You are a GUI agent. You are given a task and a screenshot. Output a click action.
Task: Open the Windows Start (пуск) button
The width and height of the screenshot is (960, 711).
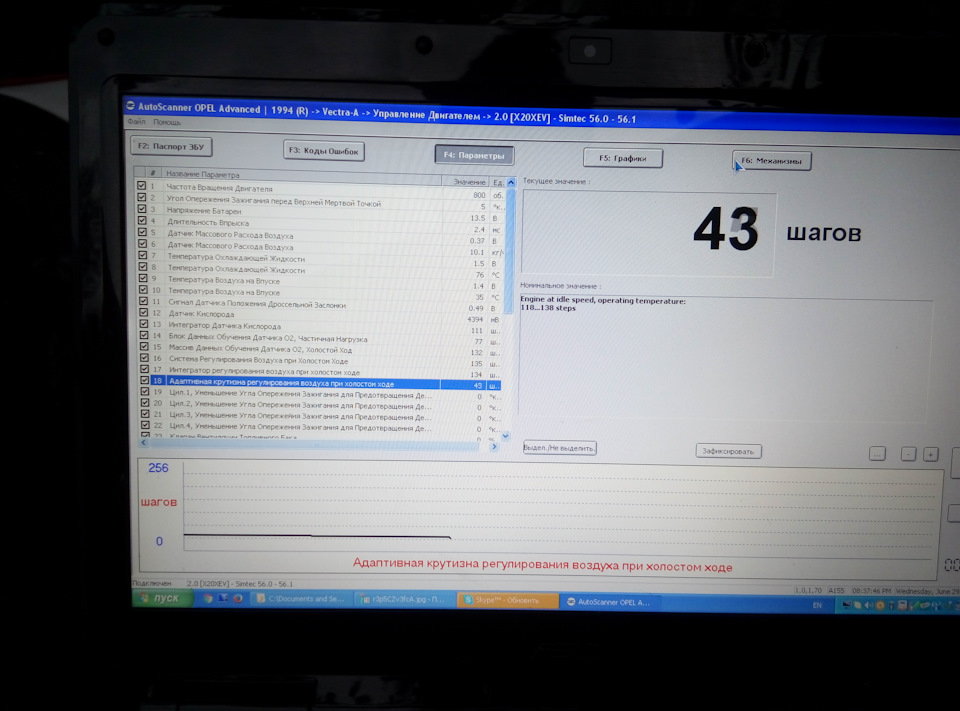point(162,598)
